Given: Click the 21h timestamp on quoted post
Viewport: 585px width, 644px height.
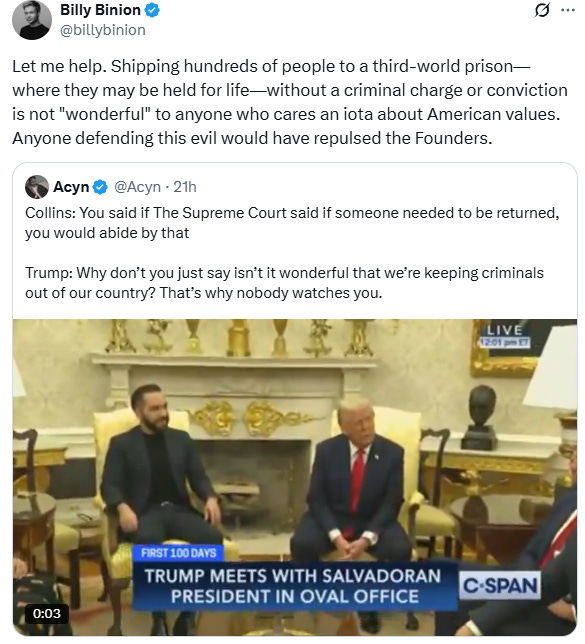Looking at the screenshot, I should [x=185, y=187].
